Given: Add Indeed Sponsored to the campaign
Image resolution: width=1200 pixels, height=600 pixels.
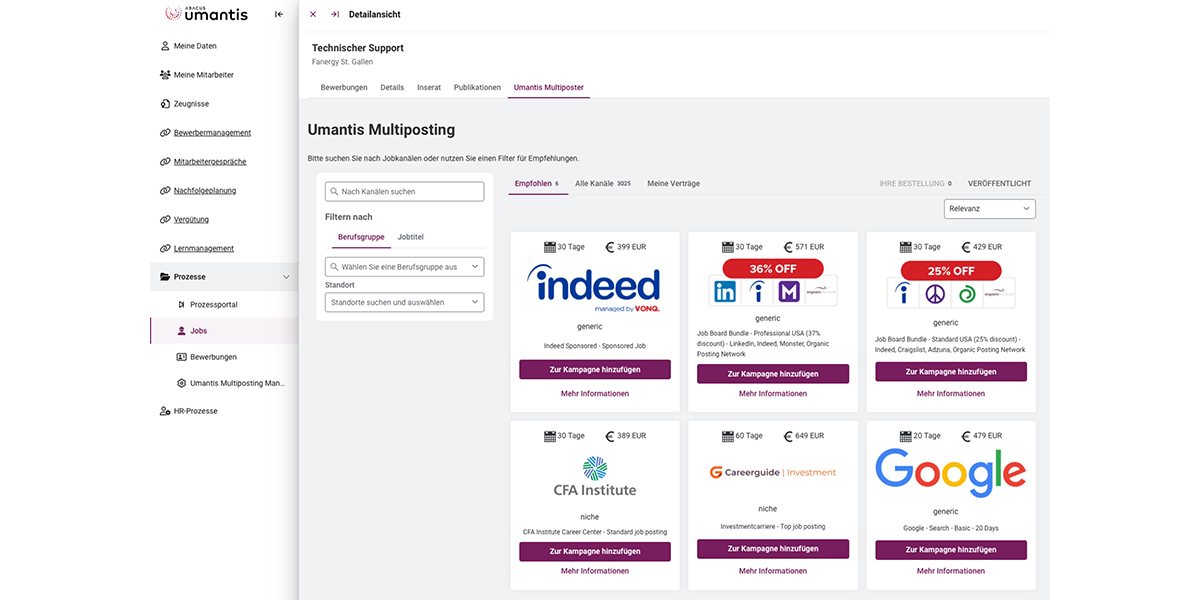Looking at the screenshot, I should [x=594, y=369].
